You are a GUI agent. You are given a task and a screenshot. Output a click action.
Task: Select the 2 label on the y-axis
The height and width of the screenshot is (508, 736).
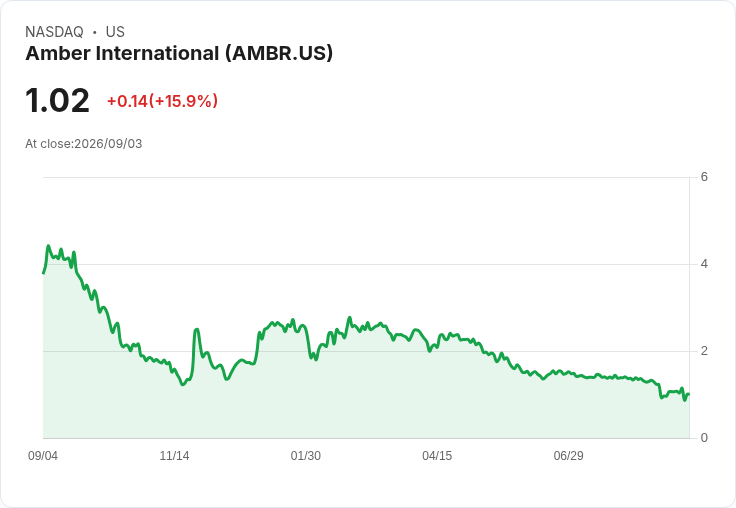(x=704, y=351)
